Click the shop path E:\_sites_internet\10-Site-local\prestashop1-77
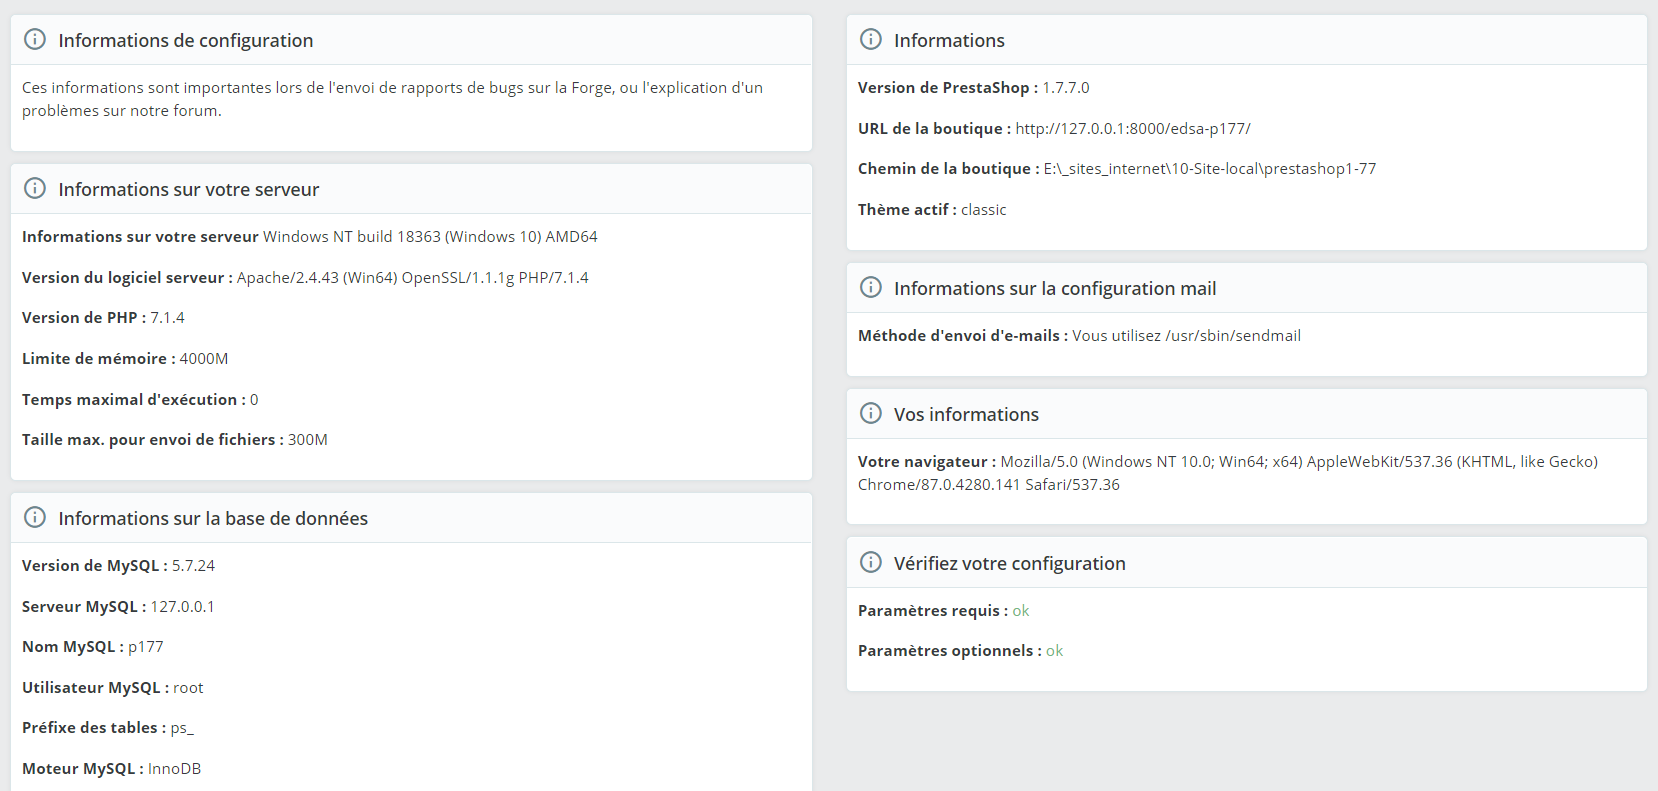This screenshot has width=1658, height=791. 1210,168
